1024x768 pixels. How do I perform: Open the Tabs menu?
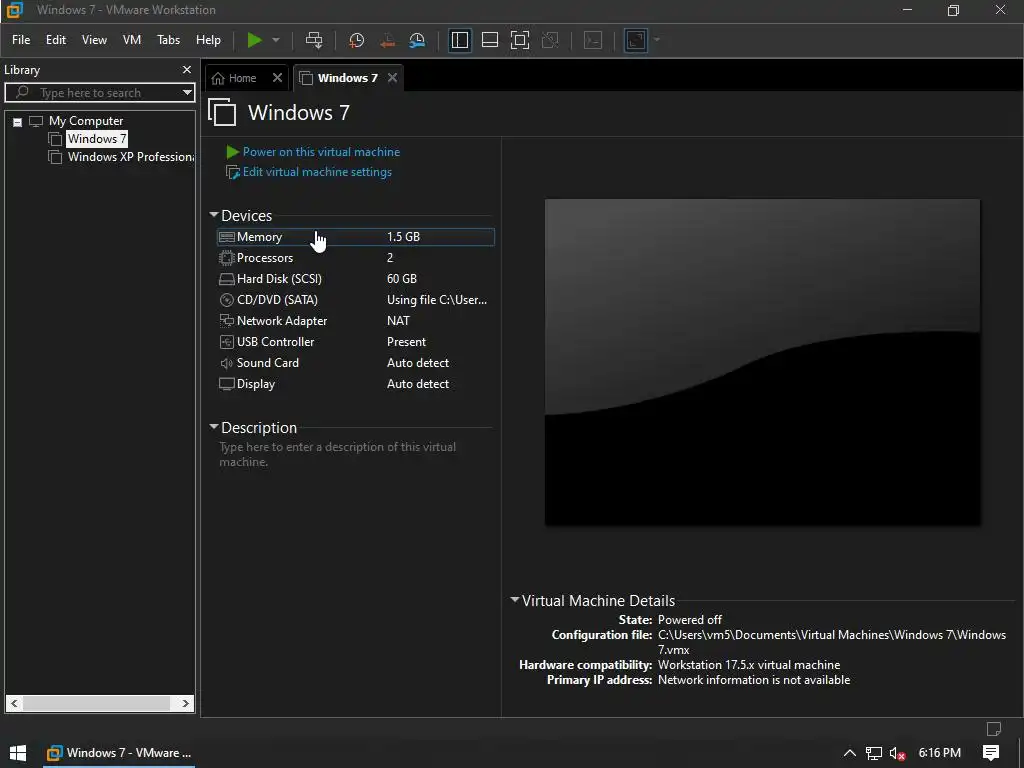coord(168,40)
